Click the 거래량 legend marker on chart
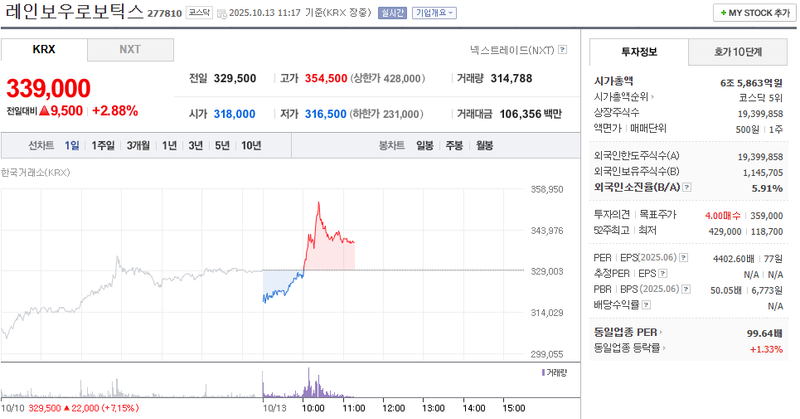This screenshot has width=800, height=419. coord(543,372)
